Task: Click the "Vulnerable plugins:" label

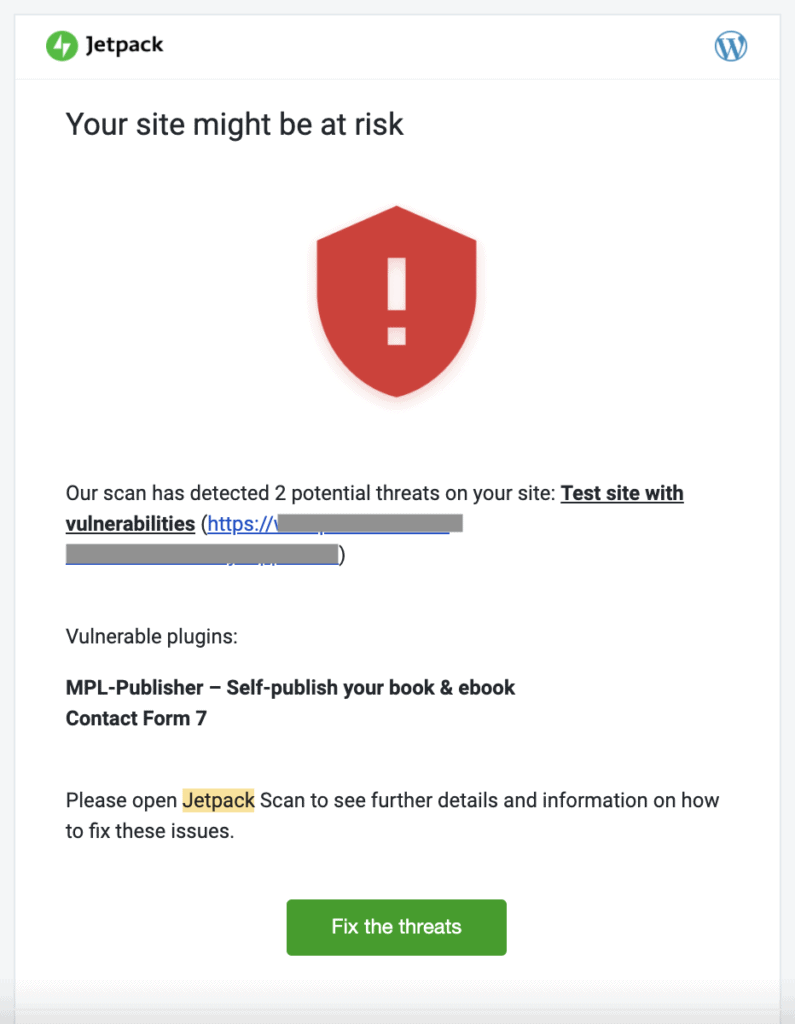Action: pos(151,636)
